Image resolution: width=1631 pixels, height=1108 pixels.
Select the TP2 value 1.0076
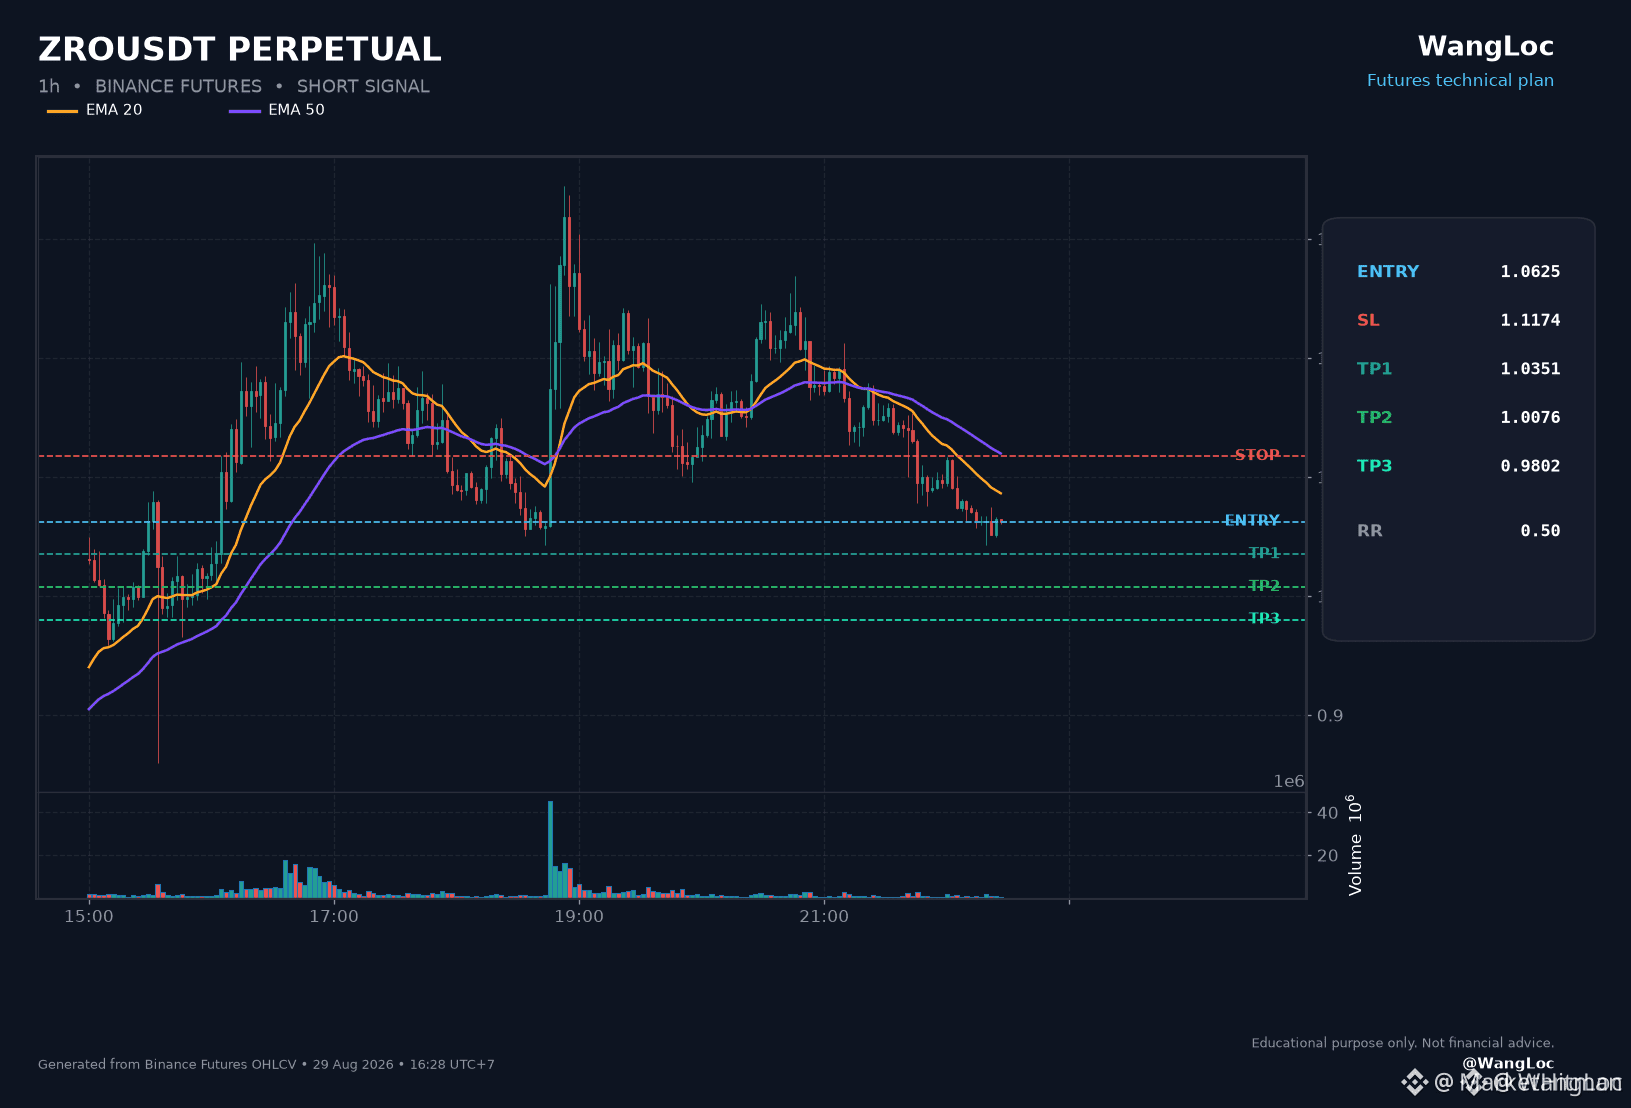point(1530,418)
